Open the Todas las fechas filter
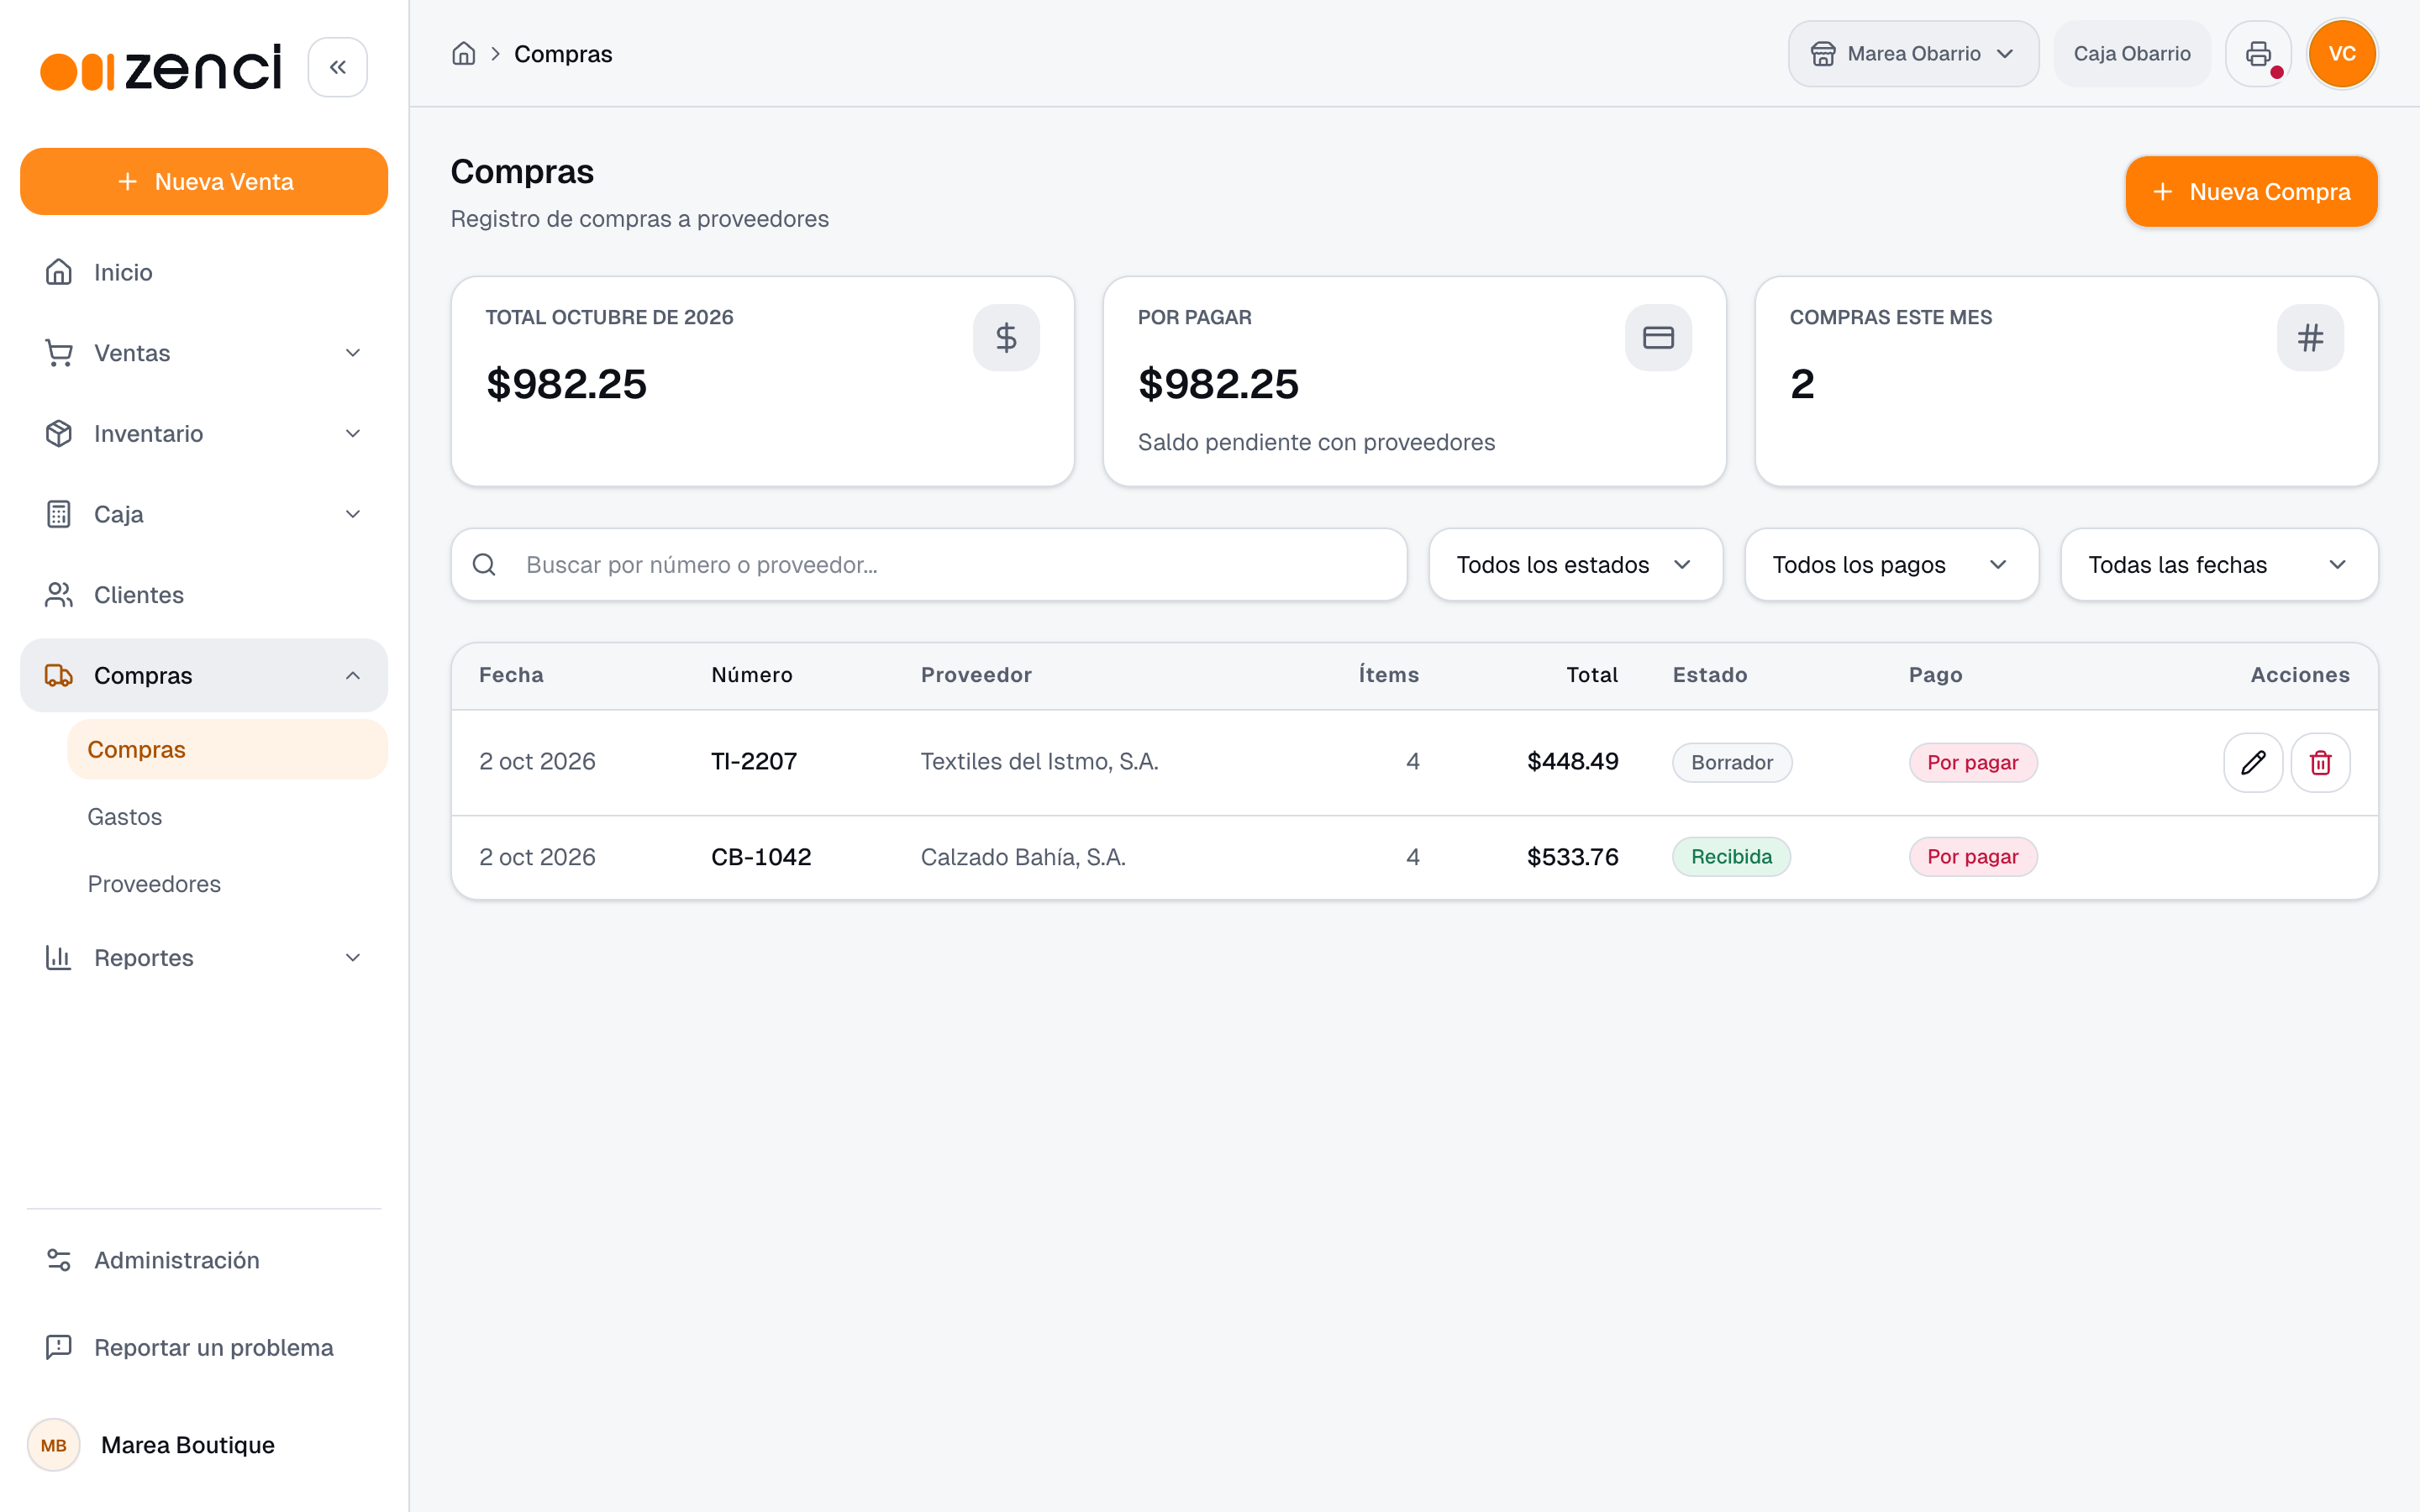2420x1512 pixels. (x=2219, y=565)
